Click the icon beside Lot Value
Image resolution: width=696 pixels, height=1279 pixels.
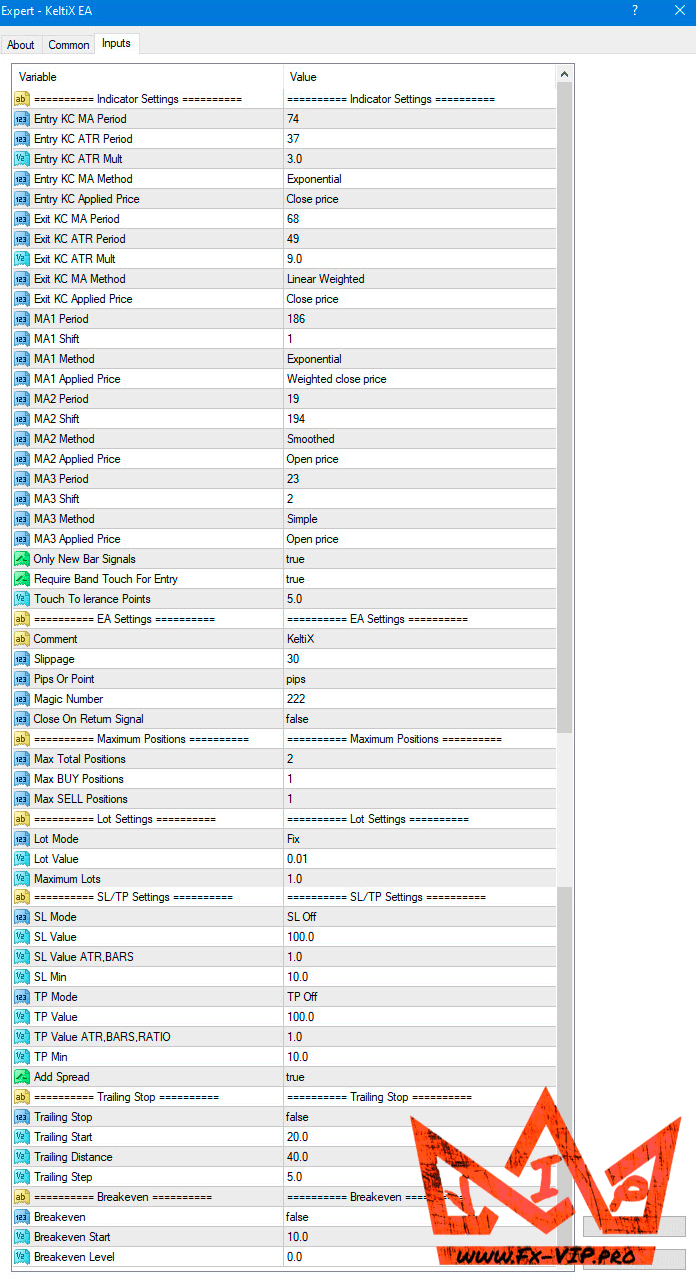(x=21, y=859)
